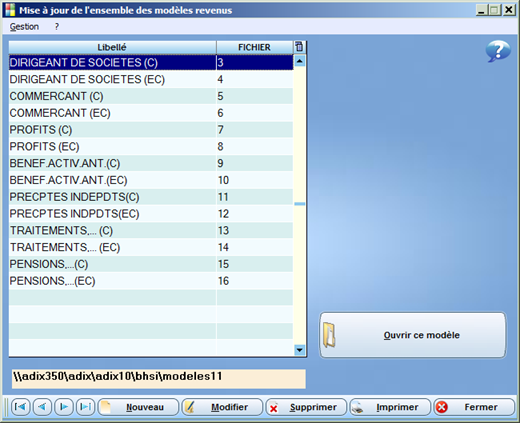Select row PRECPTES INDPDTS(EC)
Image resolution: width=520 pixels, height=423 pixels.
click(151, 214)
